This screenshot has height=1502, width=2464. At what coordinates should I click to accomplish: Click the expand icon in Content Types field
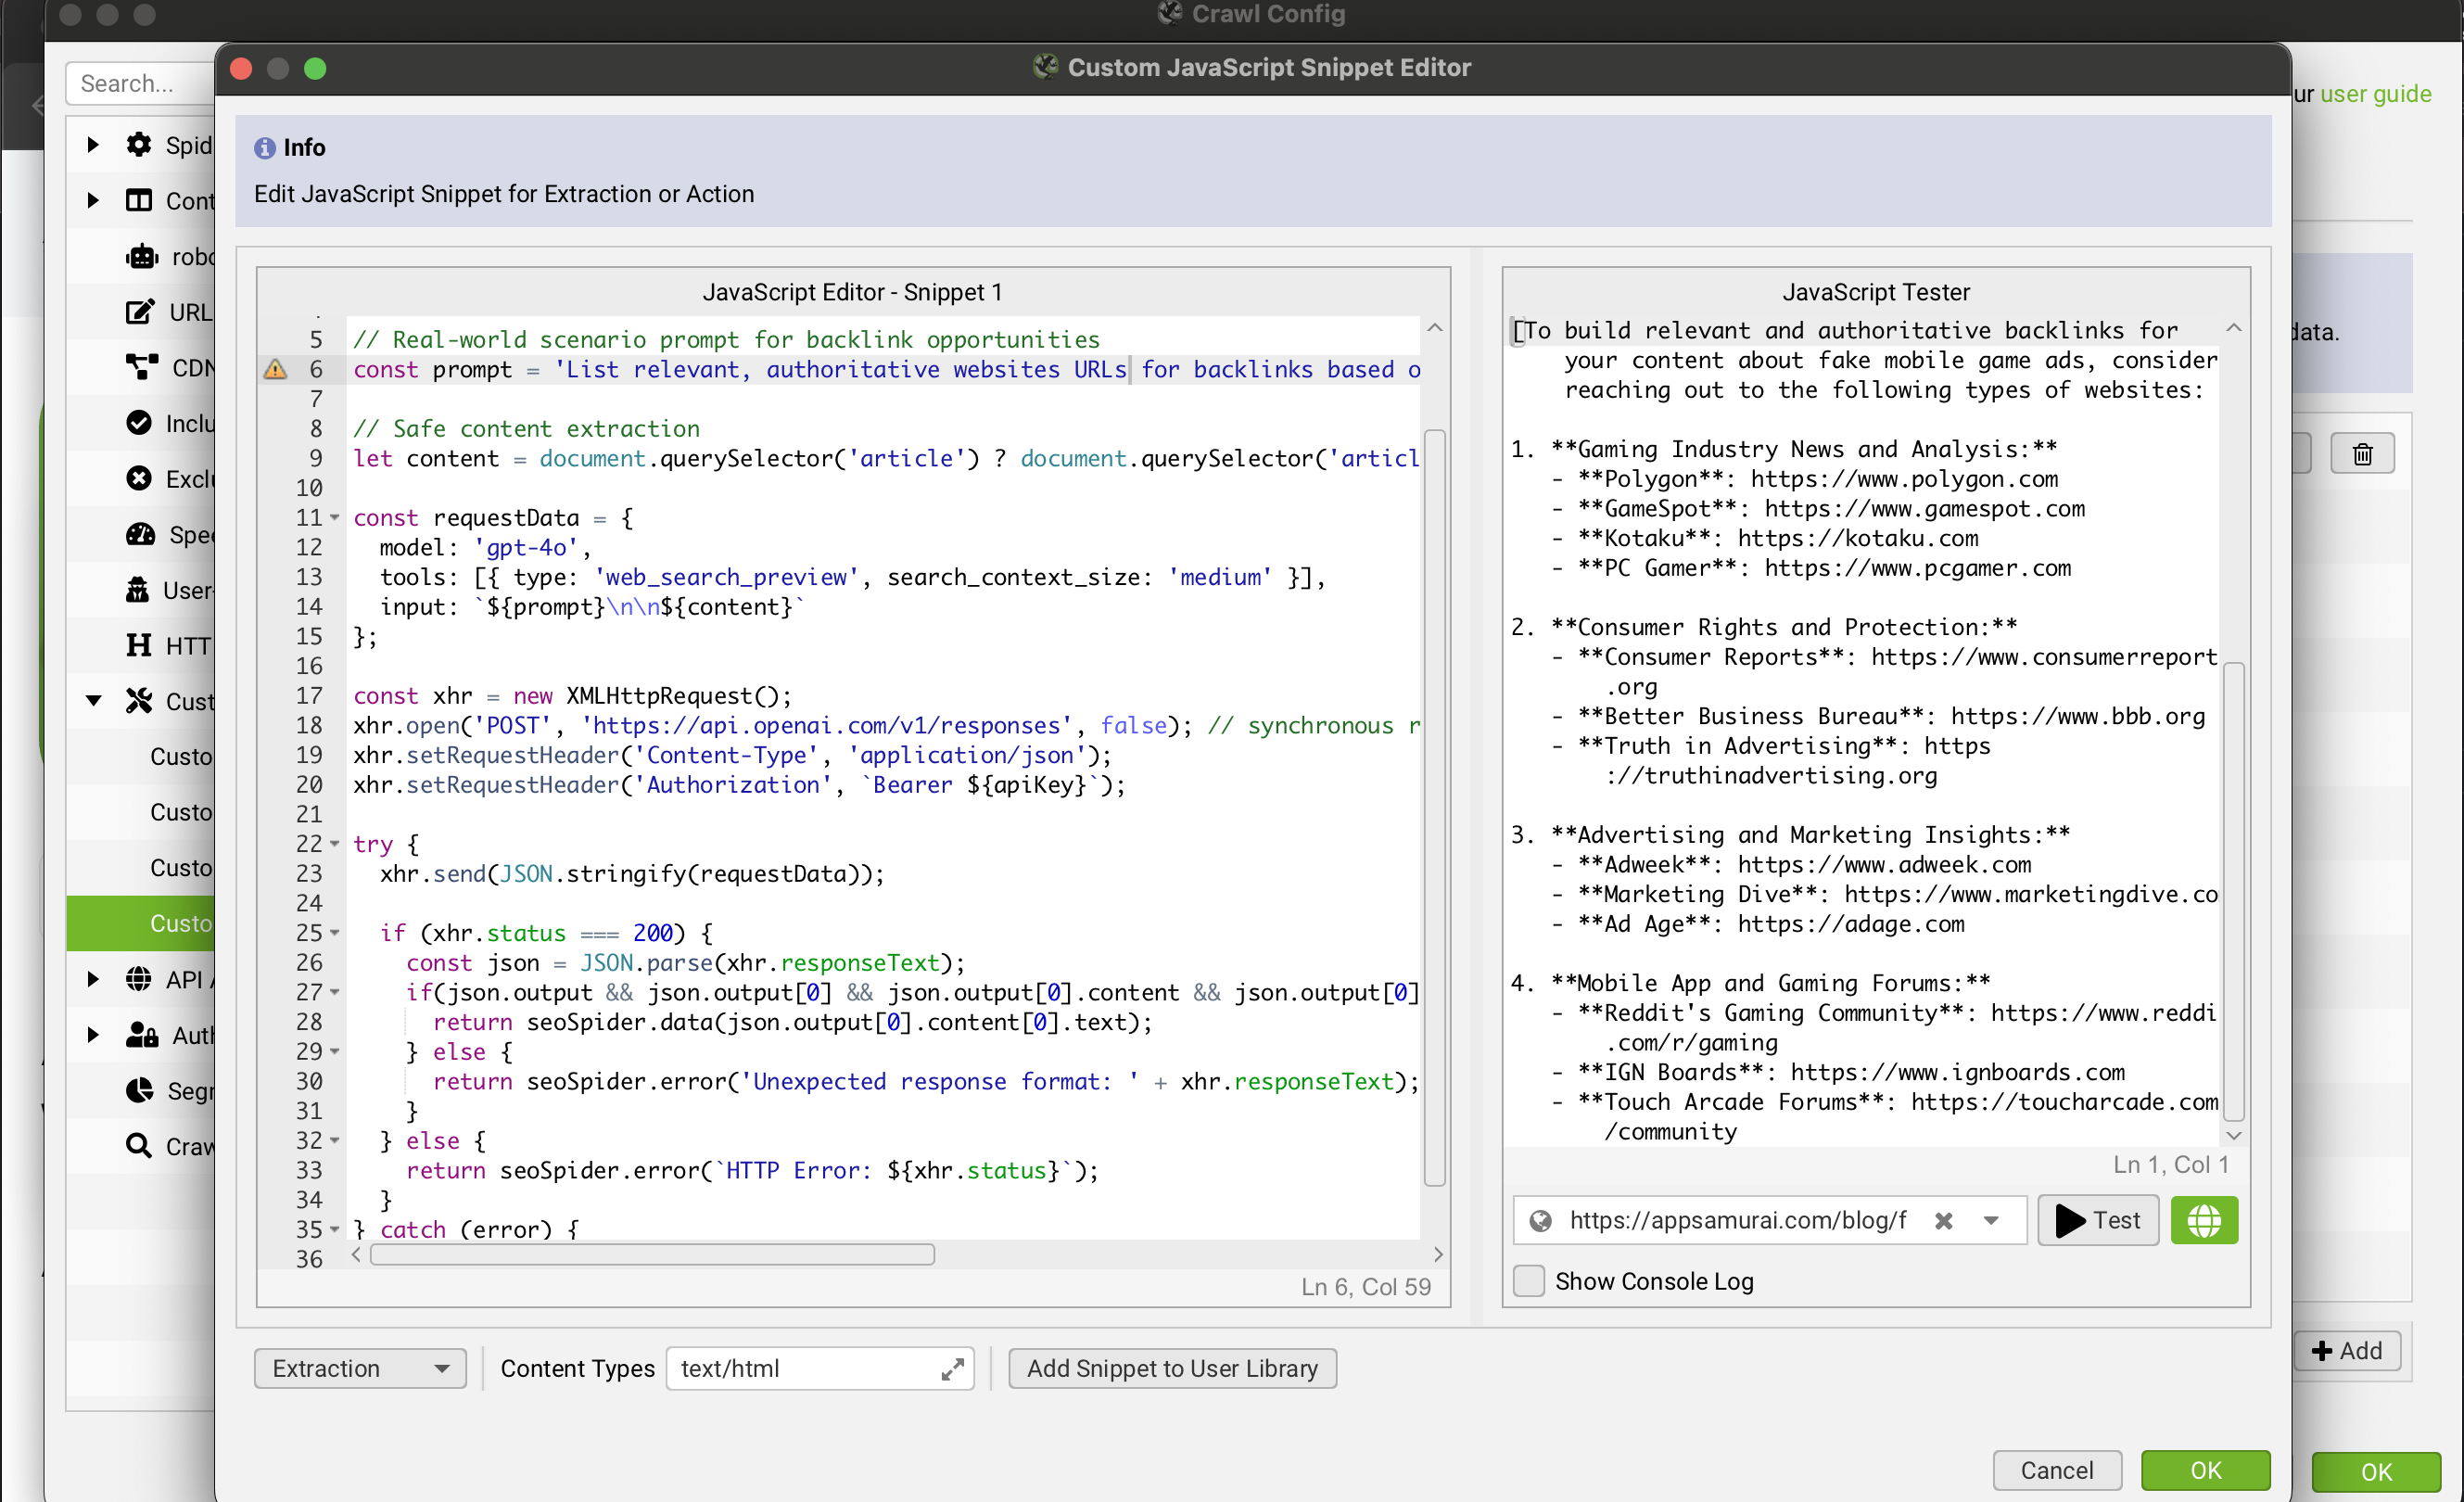952,1368
